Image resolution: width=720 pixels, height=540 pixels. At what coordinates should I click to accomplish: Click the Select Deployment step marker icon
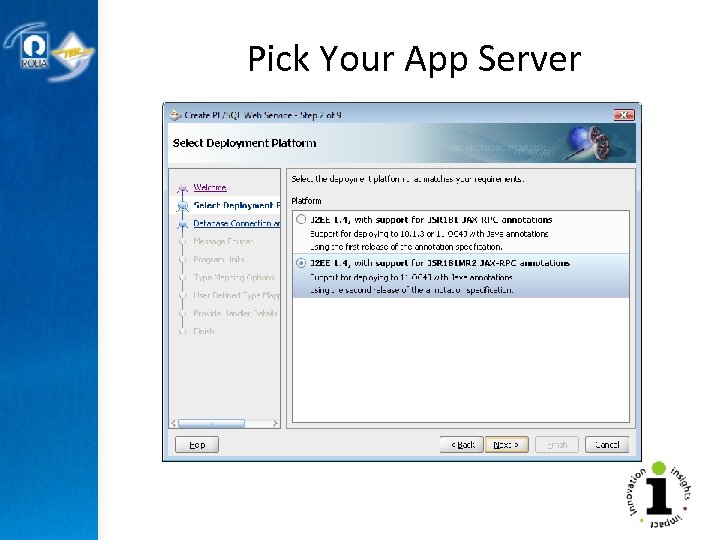[183, 206]
